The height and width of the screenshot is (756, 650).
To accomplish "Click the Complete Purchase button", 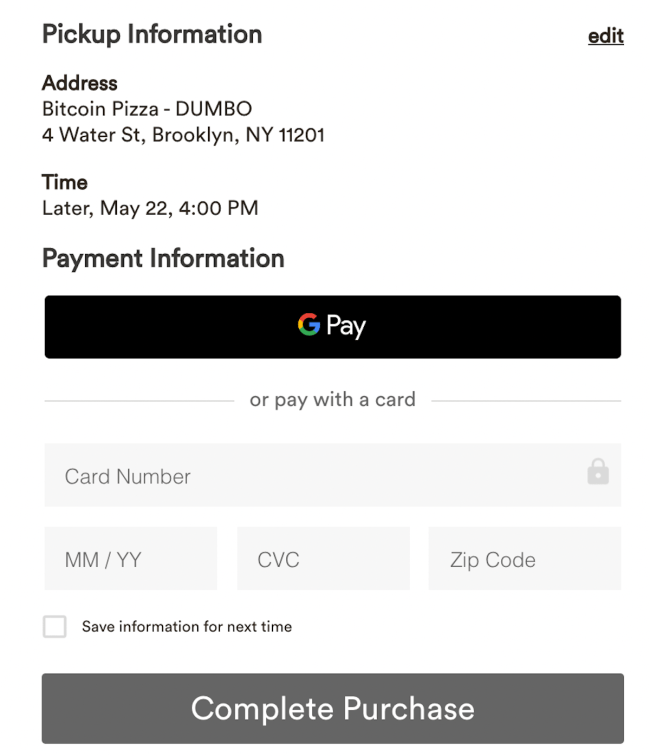I will pyautogui.click(x=332, y=708).
